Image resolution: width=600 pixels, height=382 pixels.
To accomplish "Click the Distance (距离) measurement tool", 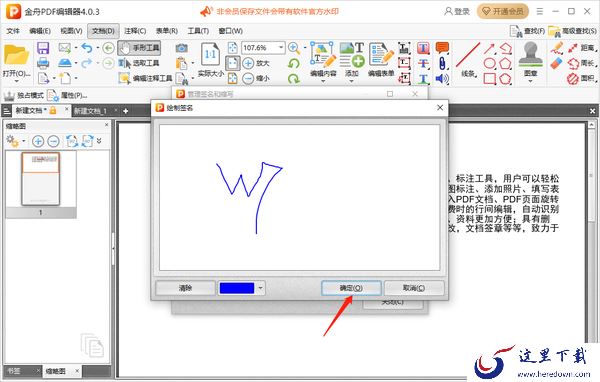I will pos(582,48).
